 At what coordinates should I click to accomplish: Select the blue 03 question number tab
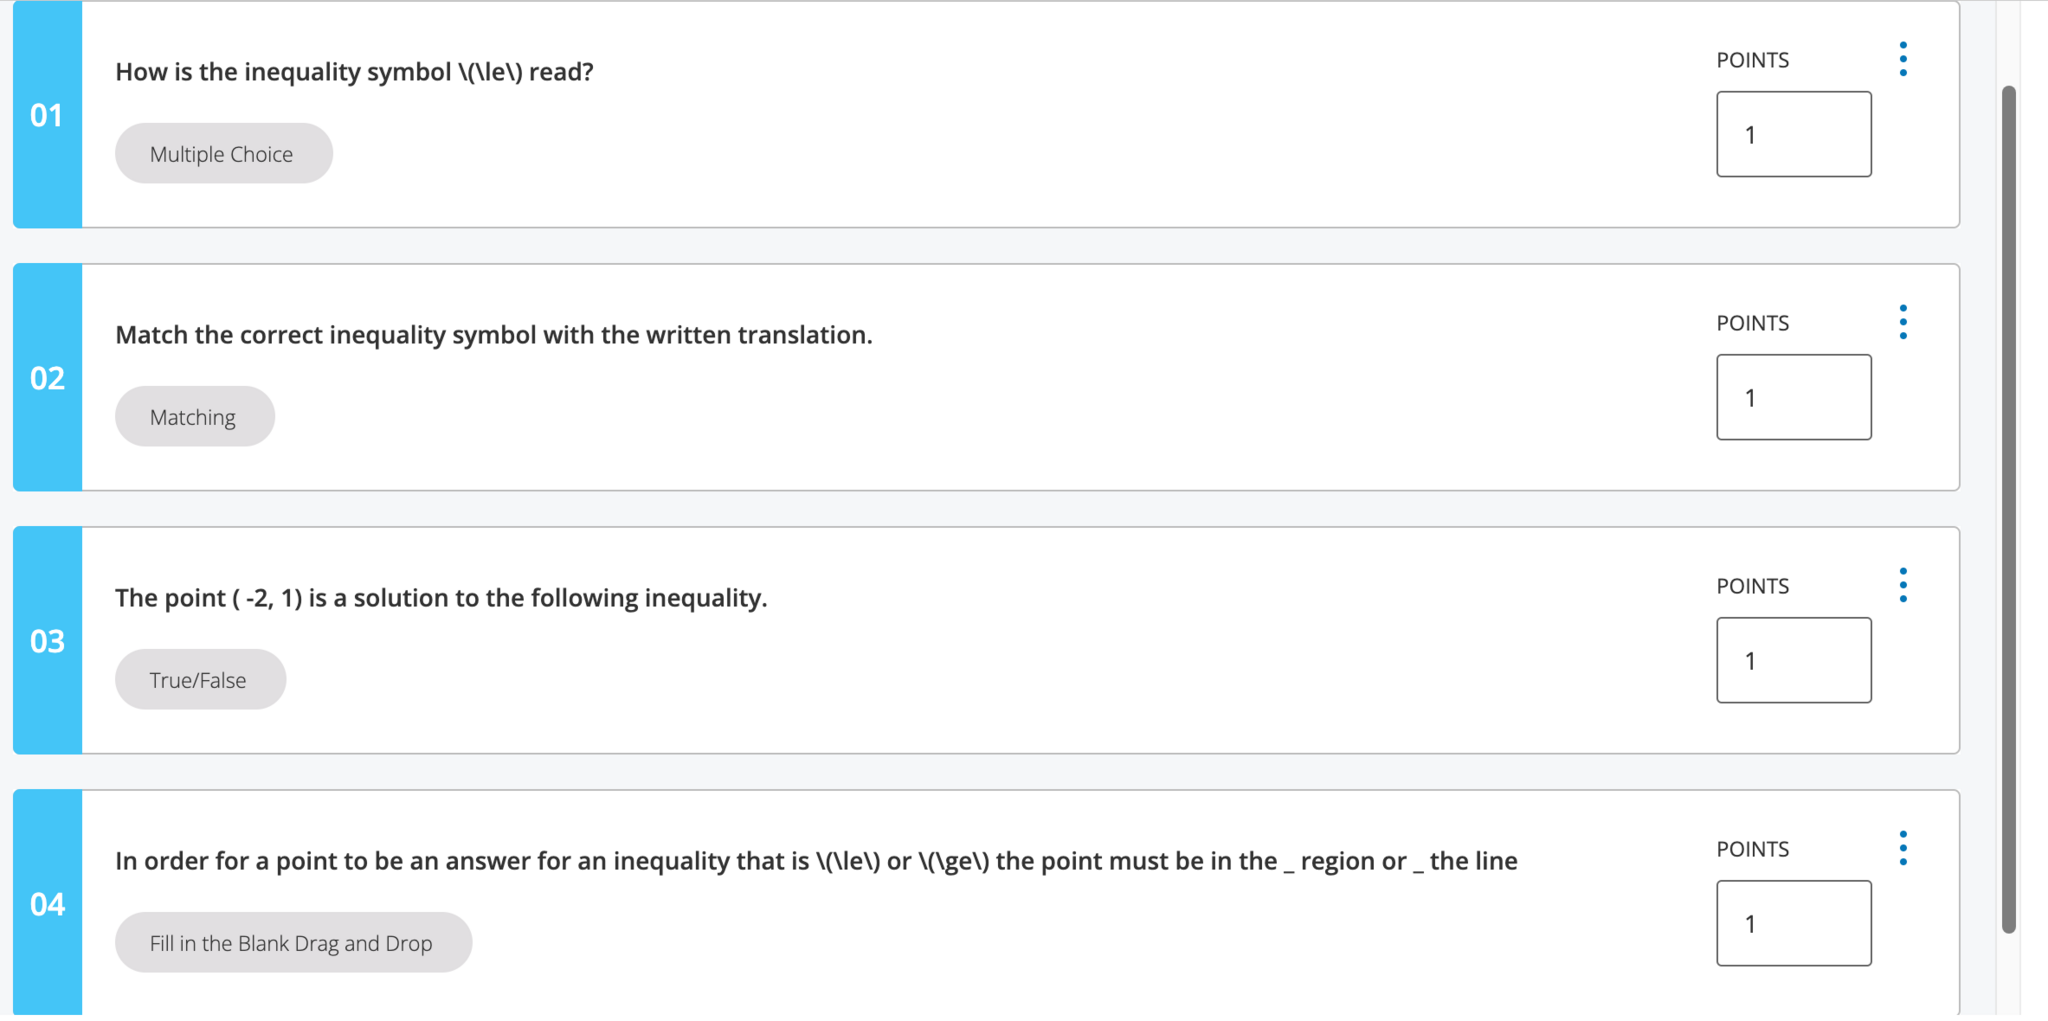(x=47, y=641)
